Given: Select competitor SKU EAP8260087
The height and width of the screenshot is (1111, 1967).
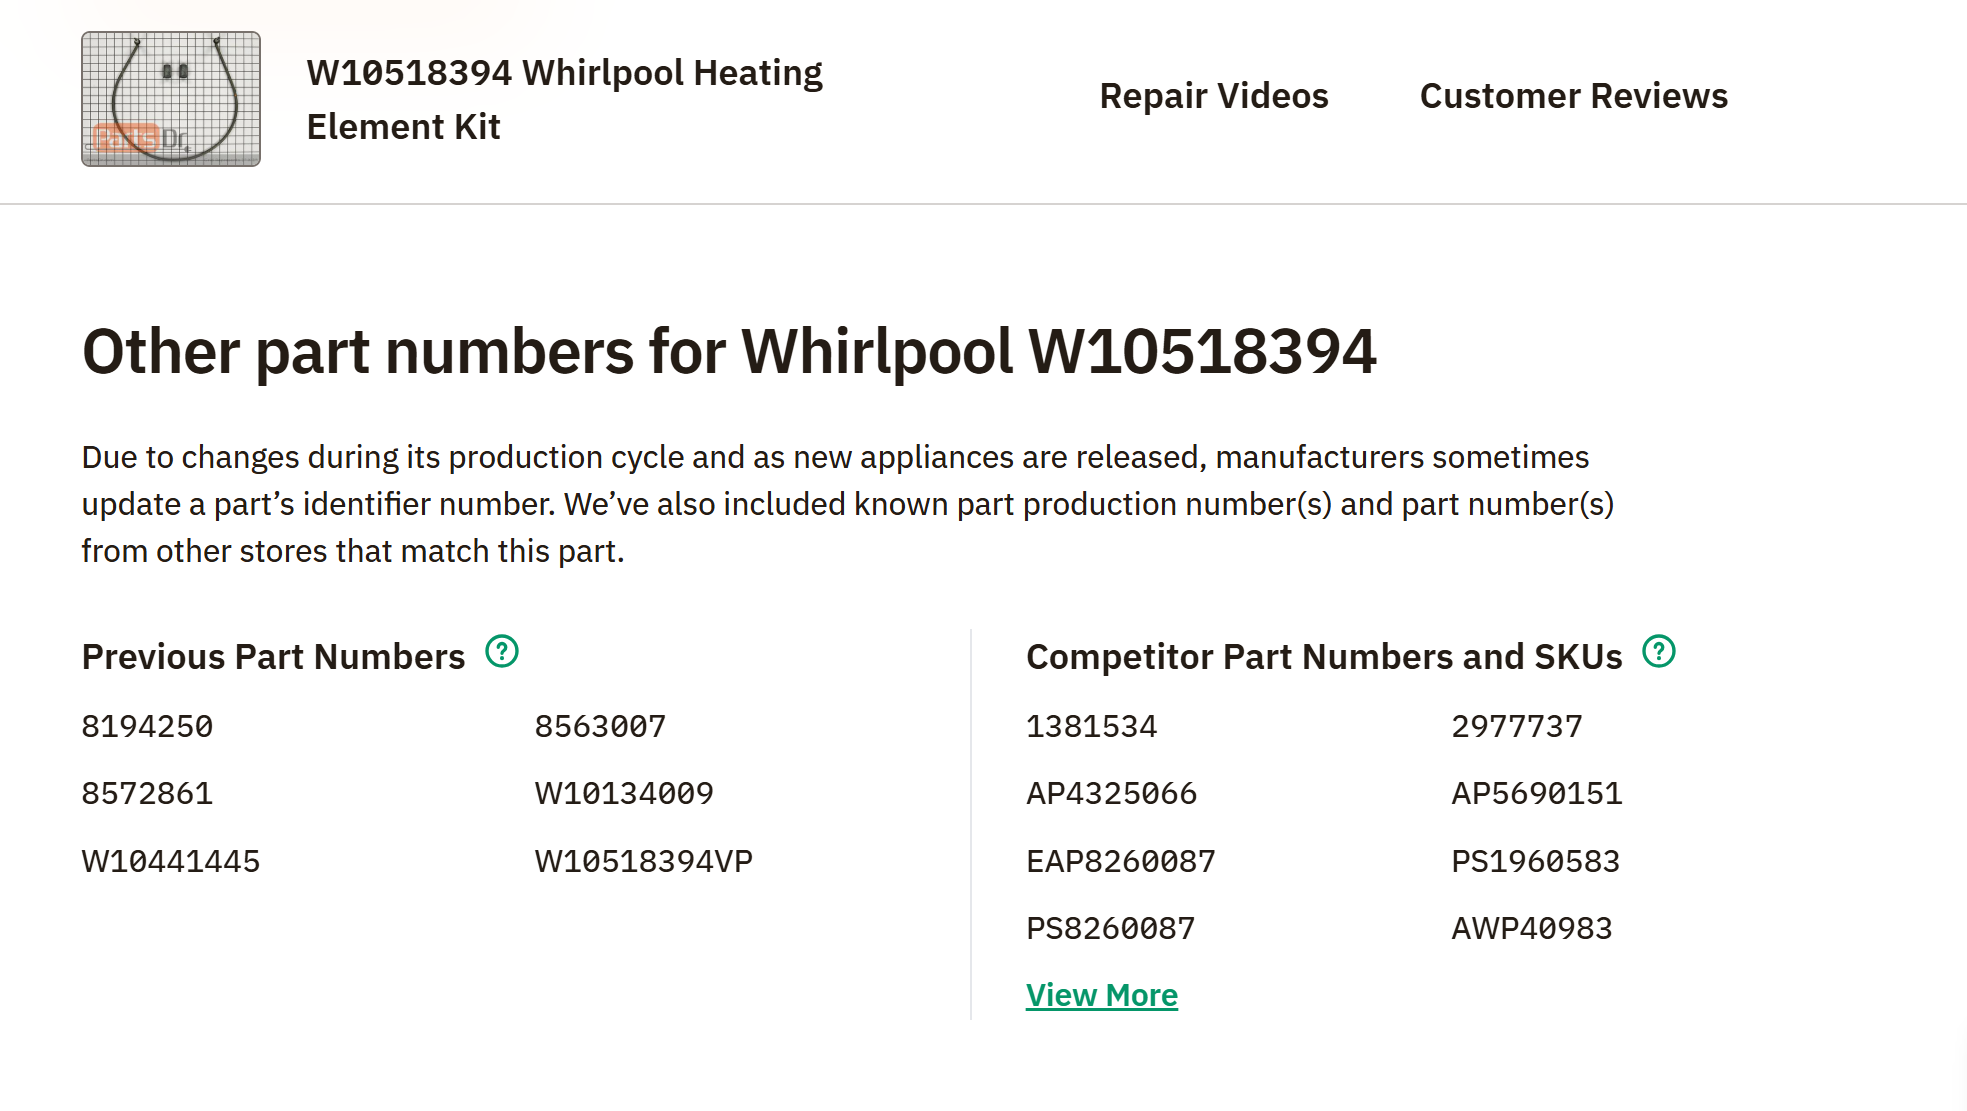Looking at the screenshot, I should pos(1121,862).
